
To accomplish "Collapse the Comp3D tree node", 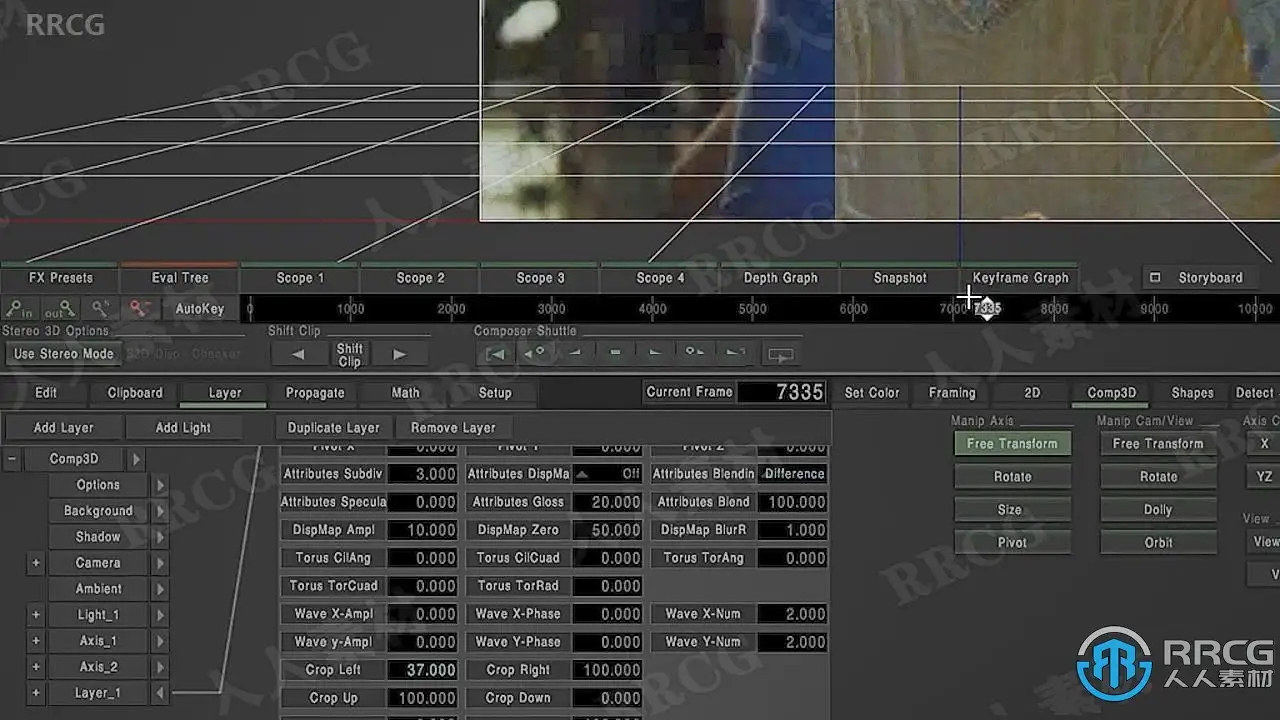I will pos(12,459).
